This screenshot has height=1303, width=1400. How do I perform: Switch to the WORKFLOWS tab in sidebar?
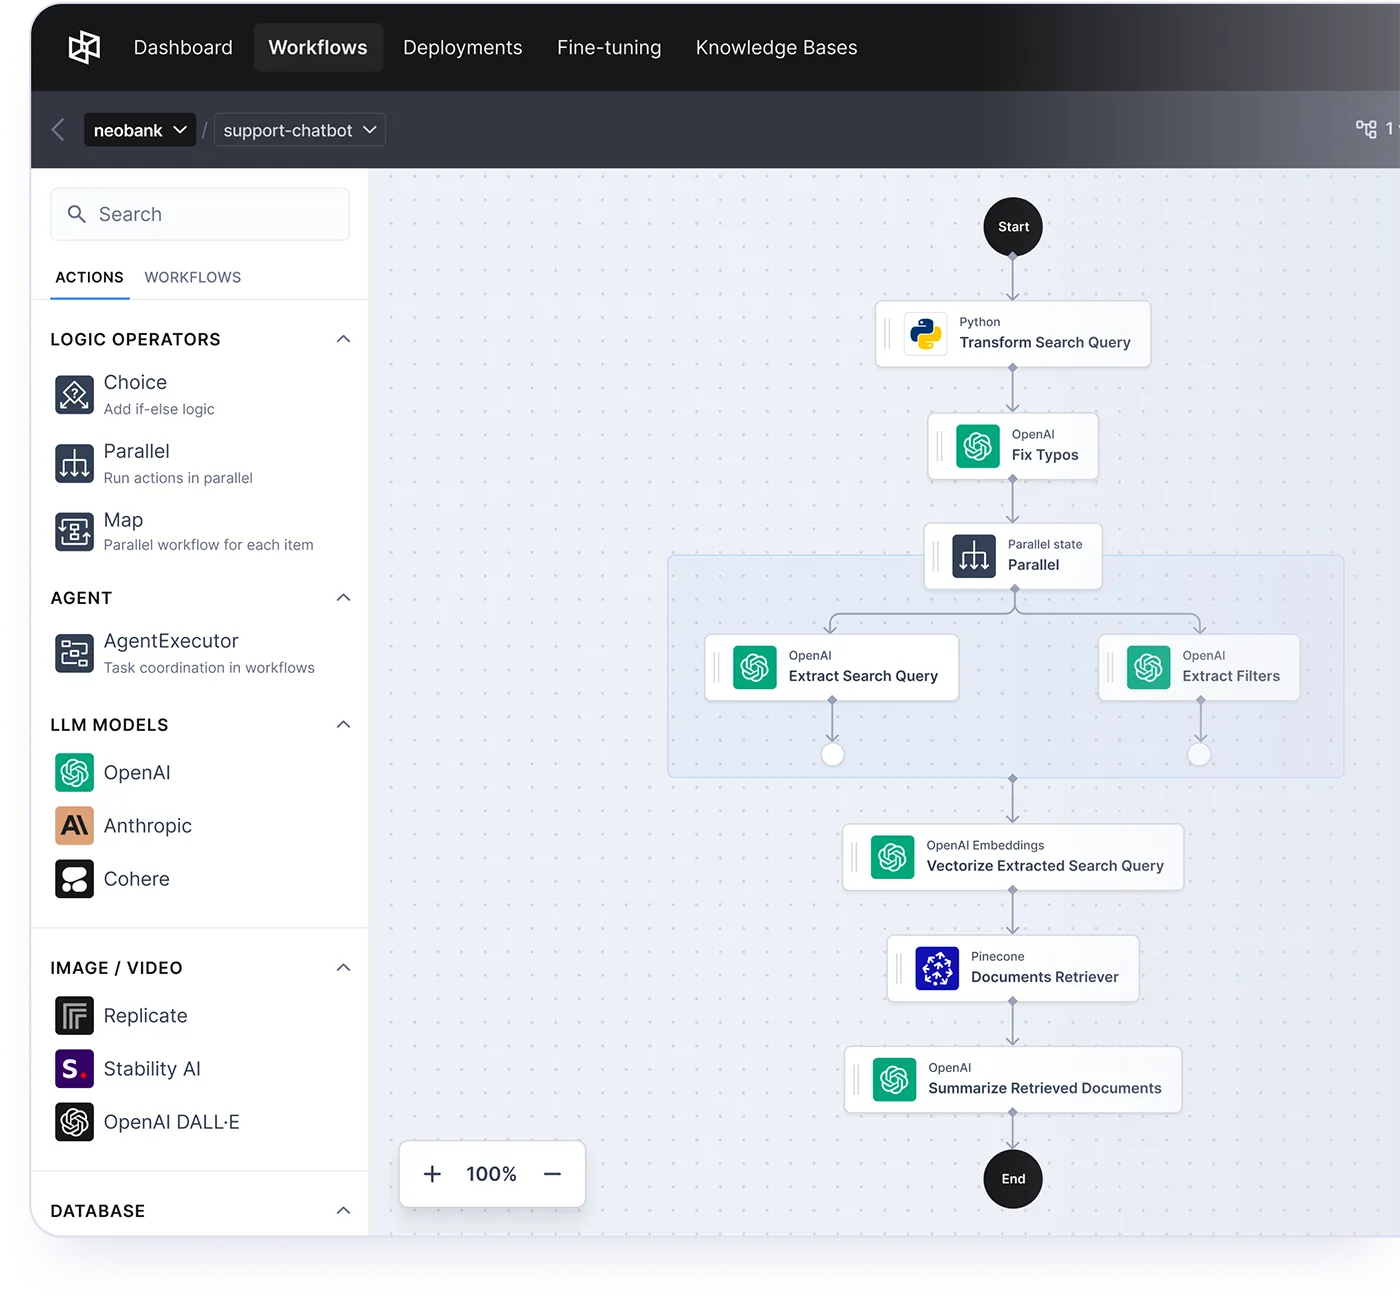coord(192,277)
